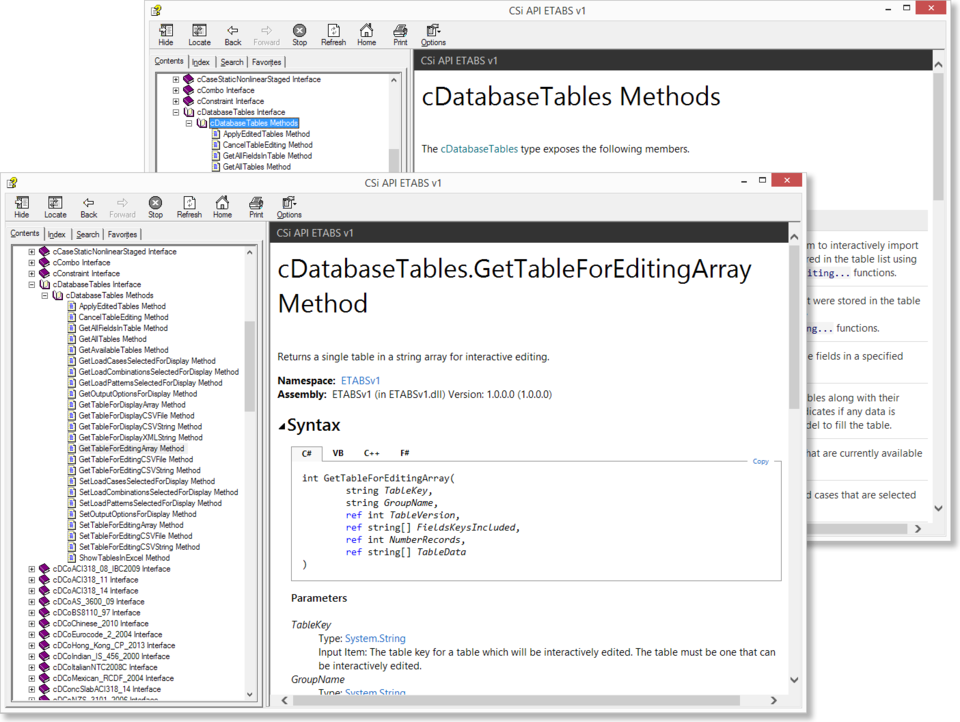This screenshot has width=960, height=722.
Task: Select GetTableForEditingCSVString Method in tree
Action: coord(139,470)
